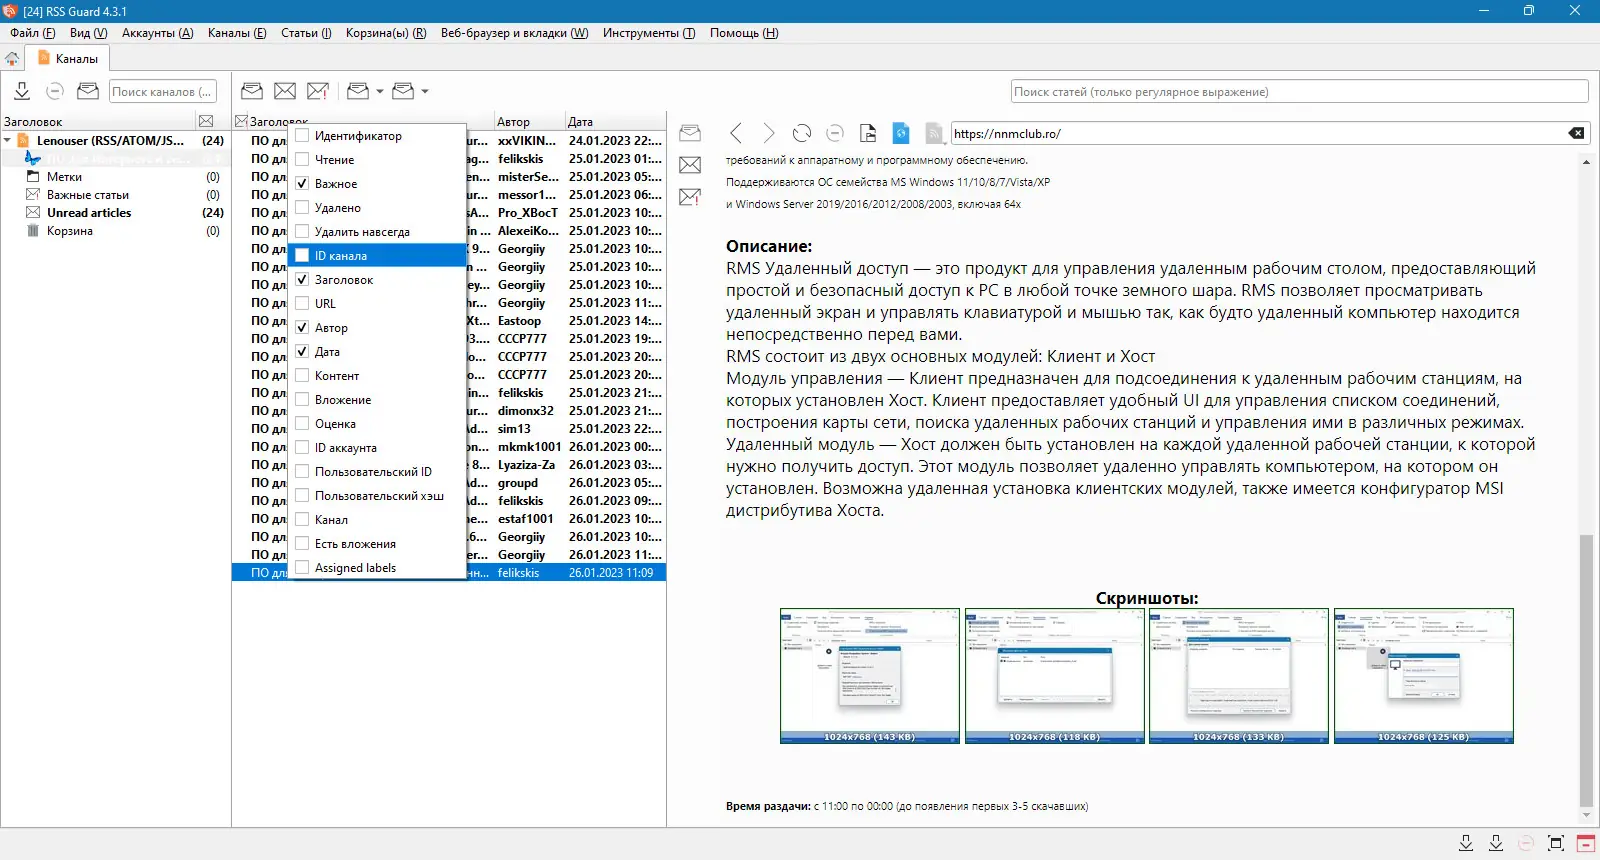The image size is (1600, 860).
Task: Go forward in the embedded browser
Action: tap(768, 133)
